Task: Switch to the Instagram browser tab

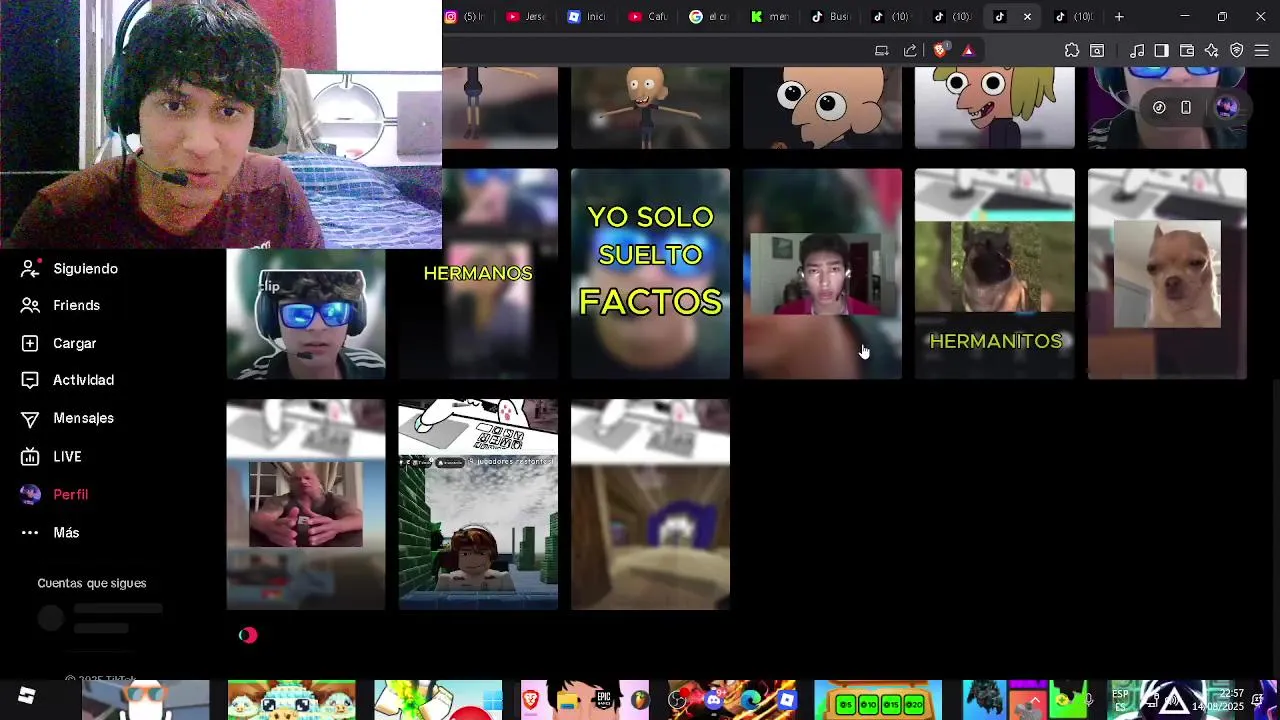Action: pos(465,16)
